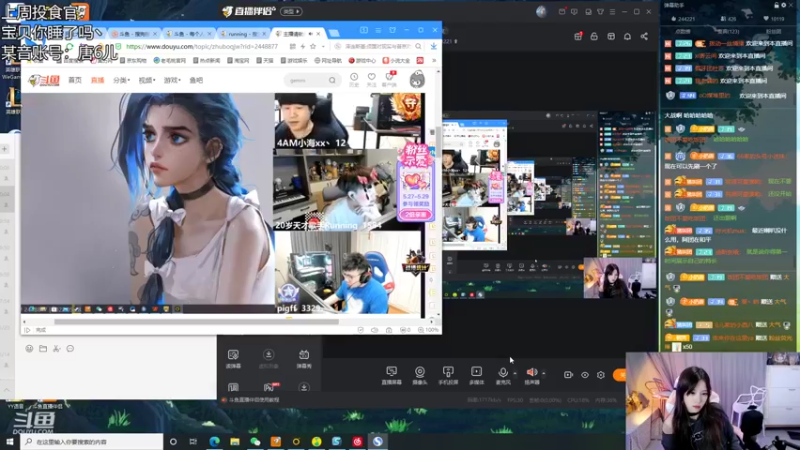Toggle the 扬声器 speaker mute
The height and width of the screenshot is (450, 800).
coord(532,375)
